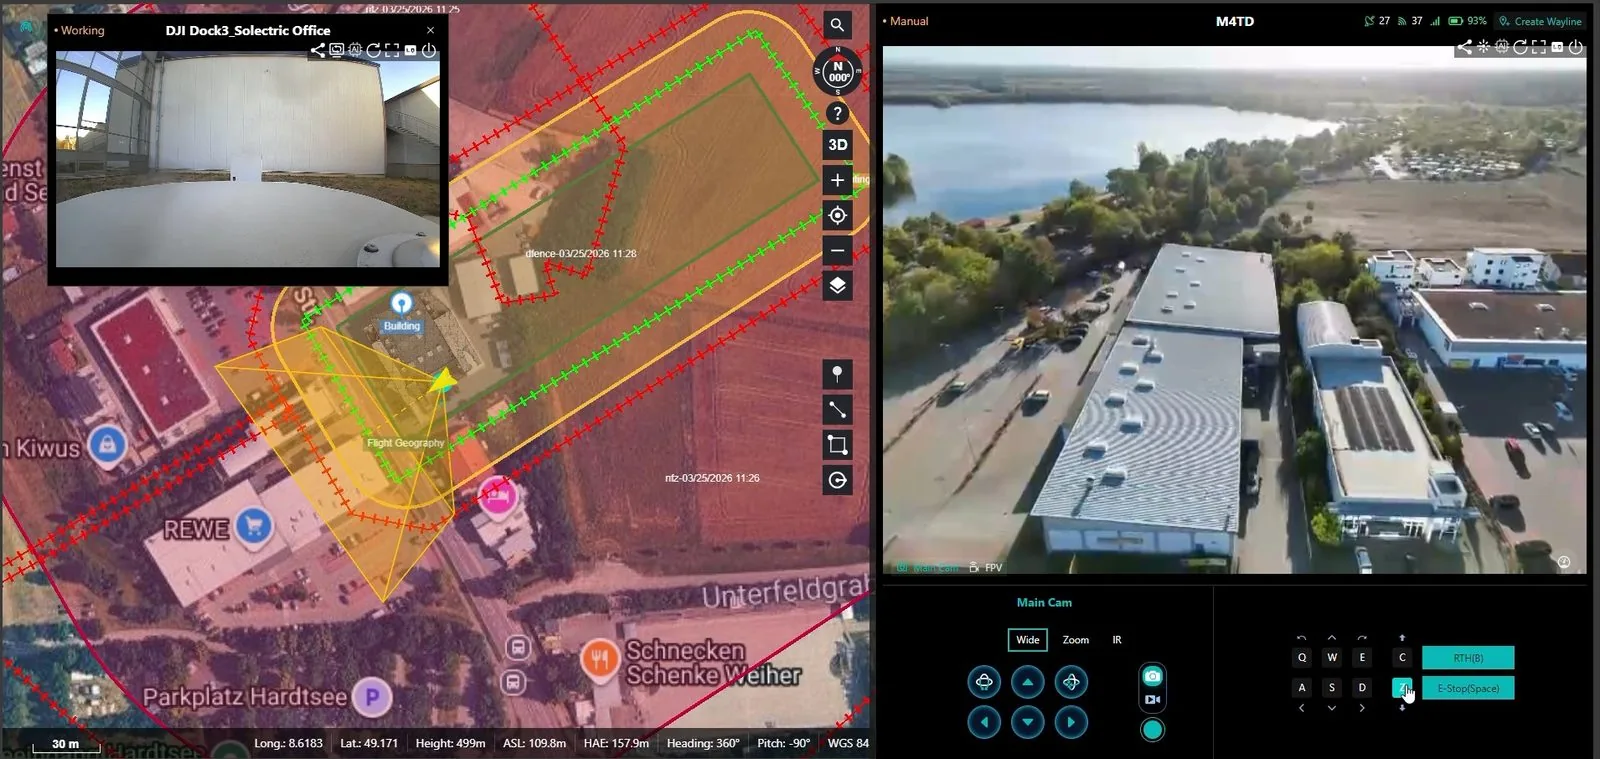Open the map help question mark
The height and width of the screenshot is (759, 1600).
pos(837,114)
